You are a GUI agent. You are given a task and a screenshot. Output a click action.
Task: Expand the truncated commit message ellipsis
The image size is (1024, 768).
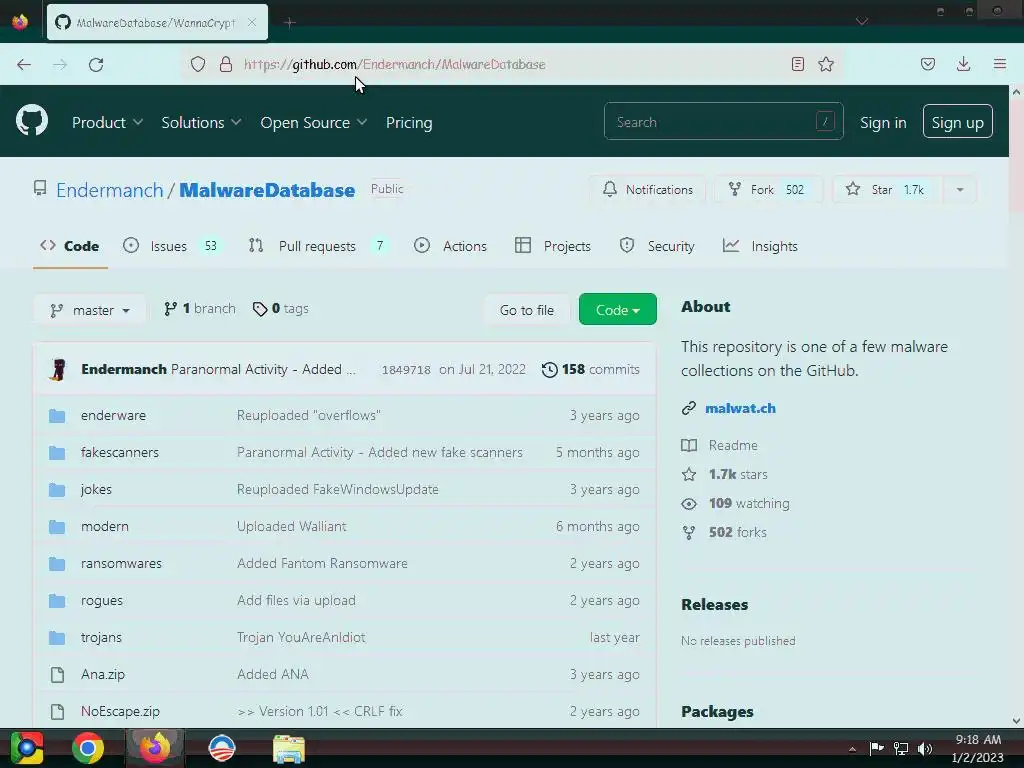pyautogui.click(x=351, y=370)
